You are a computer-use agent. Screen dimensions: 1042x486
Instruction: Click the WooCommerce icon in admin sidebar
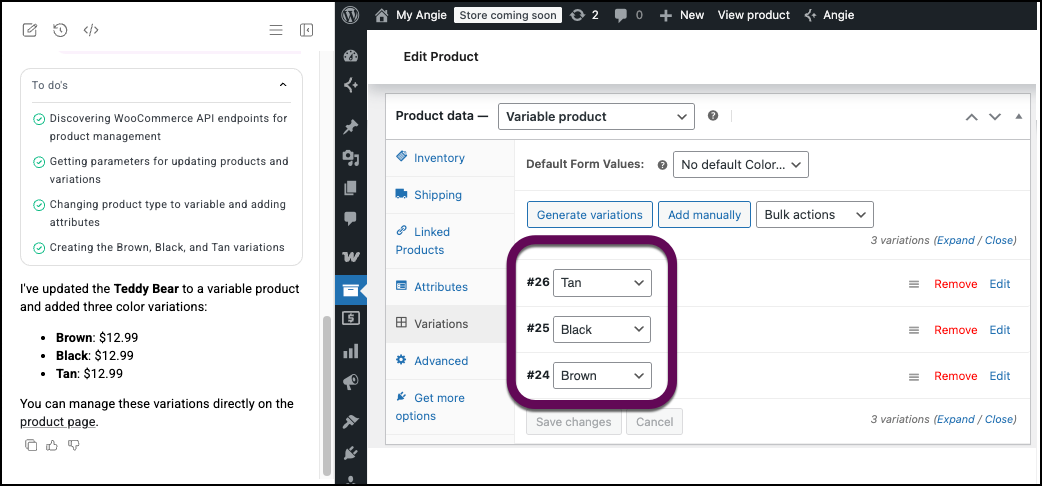(351, 257)
